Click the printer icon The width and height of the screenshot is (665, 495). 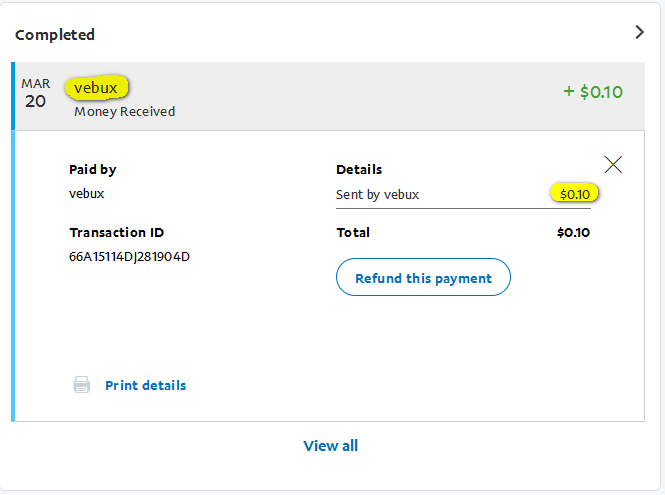click(x=82, y=385)
